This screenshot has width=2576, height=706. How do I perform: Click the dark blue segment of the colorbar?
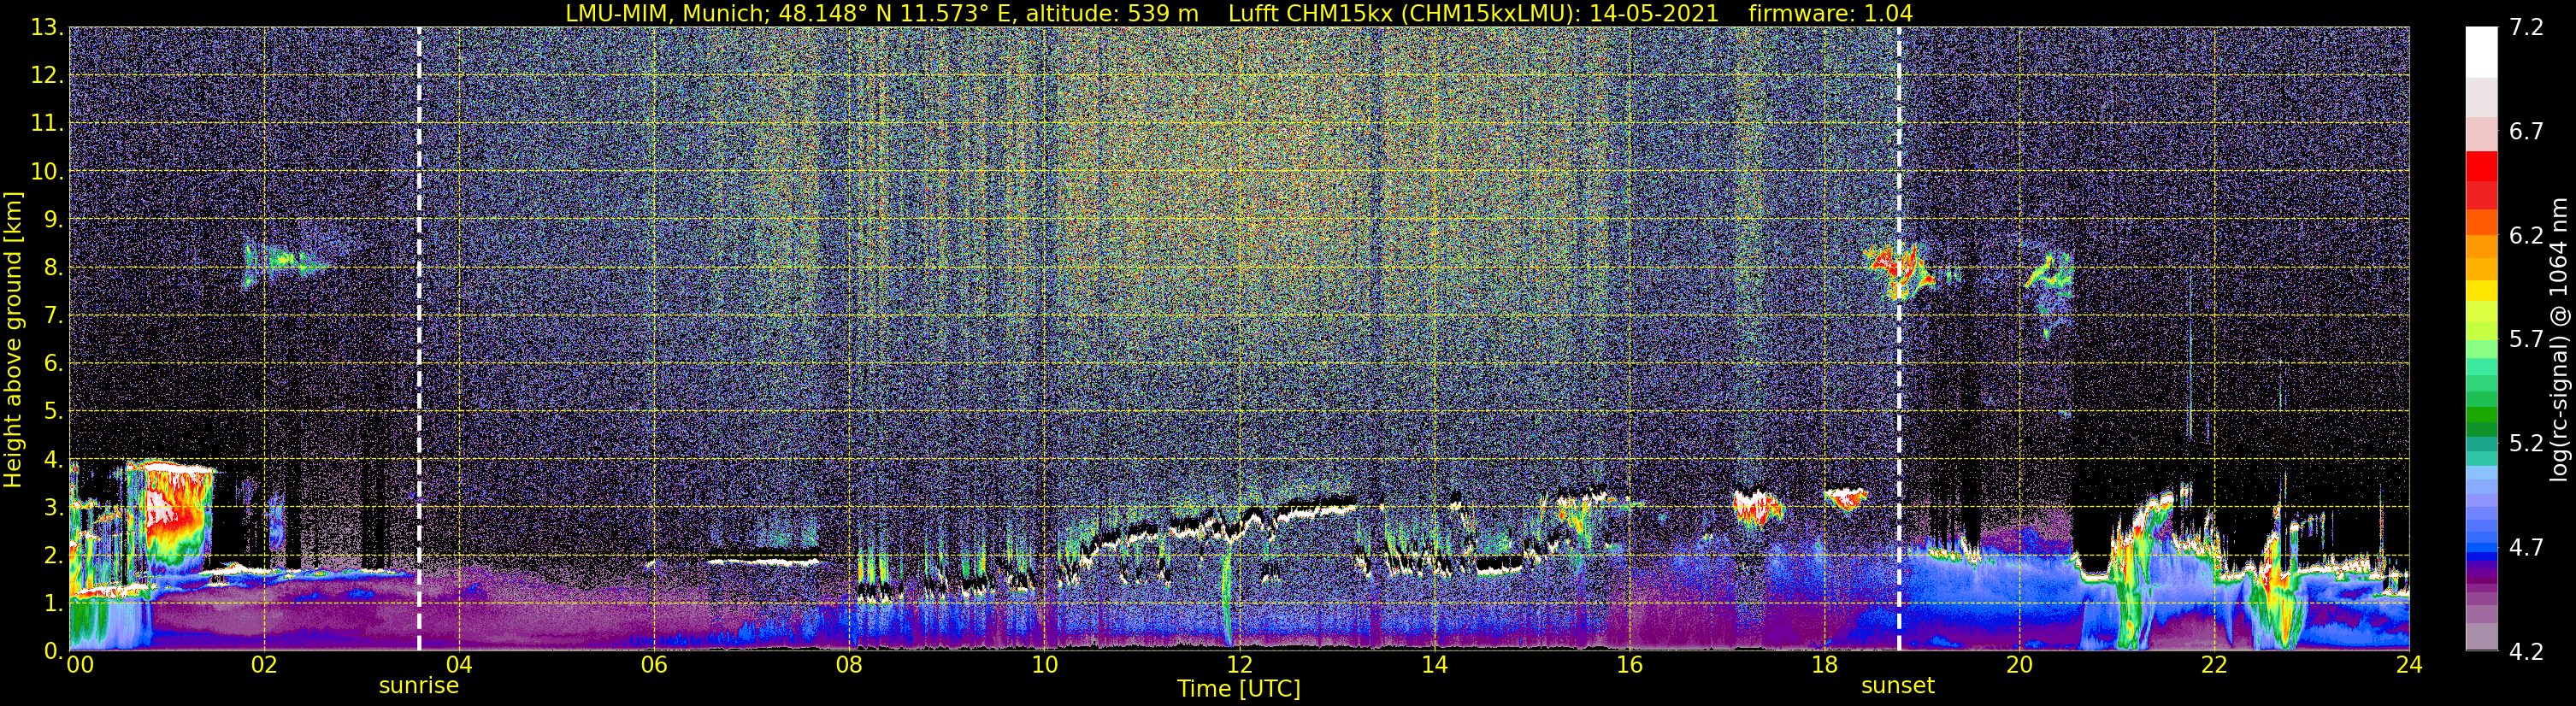[2481, 558]
